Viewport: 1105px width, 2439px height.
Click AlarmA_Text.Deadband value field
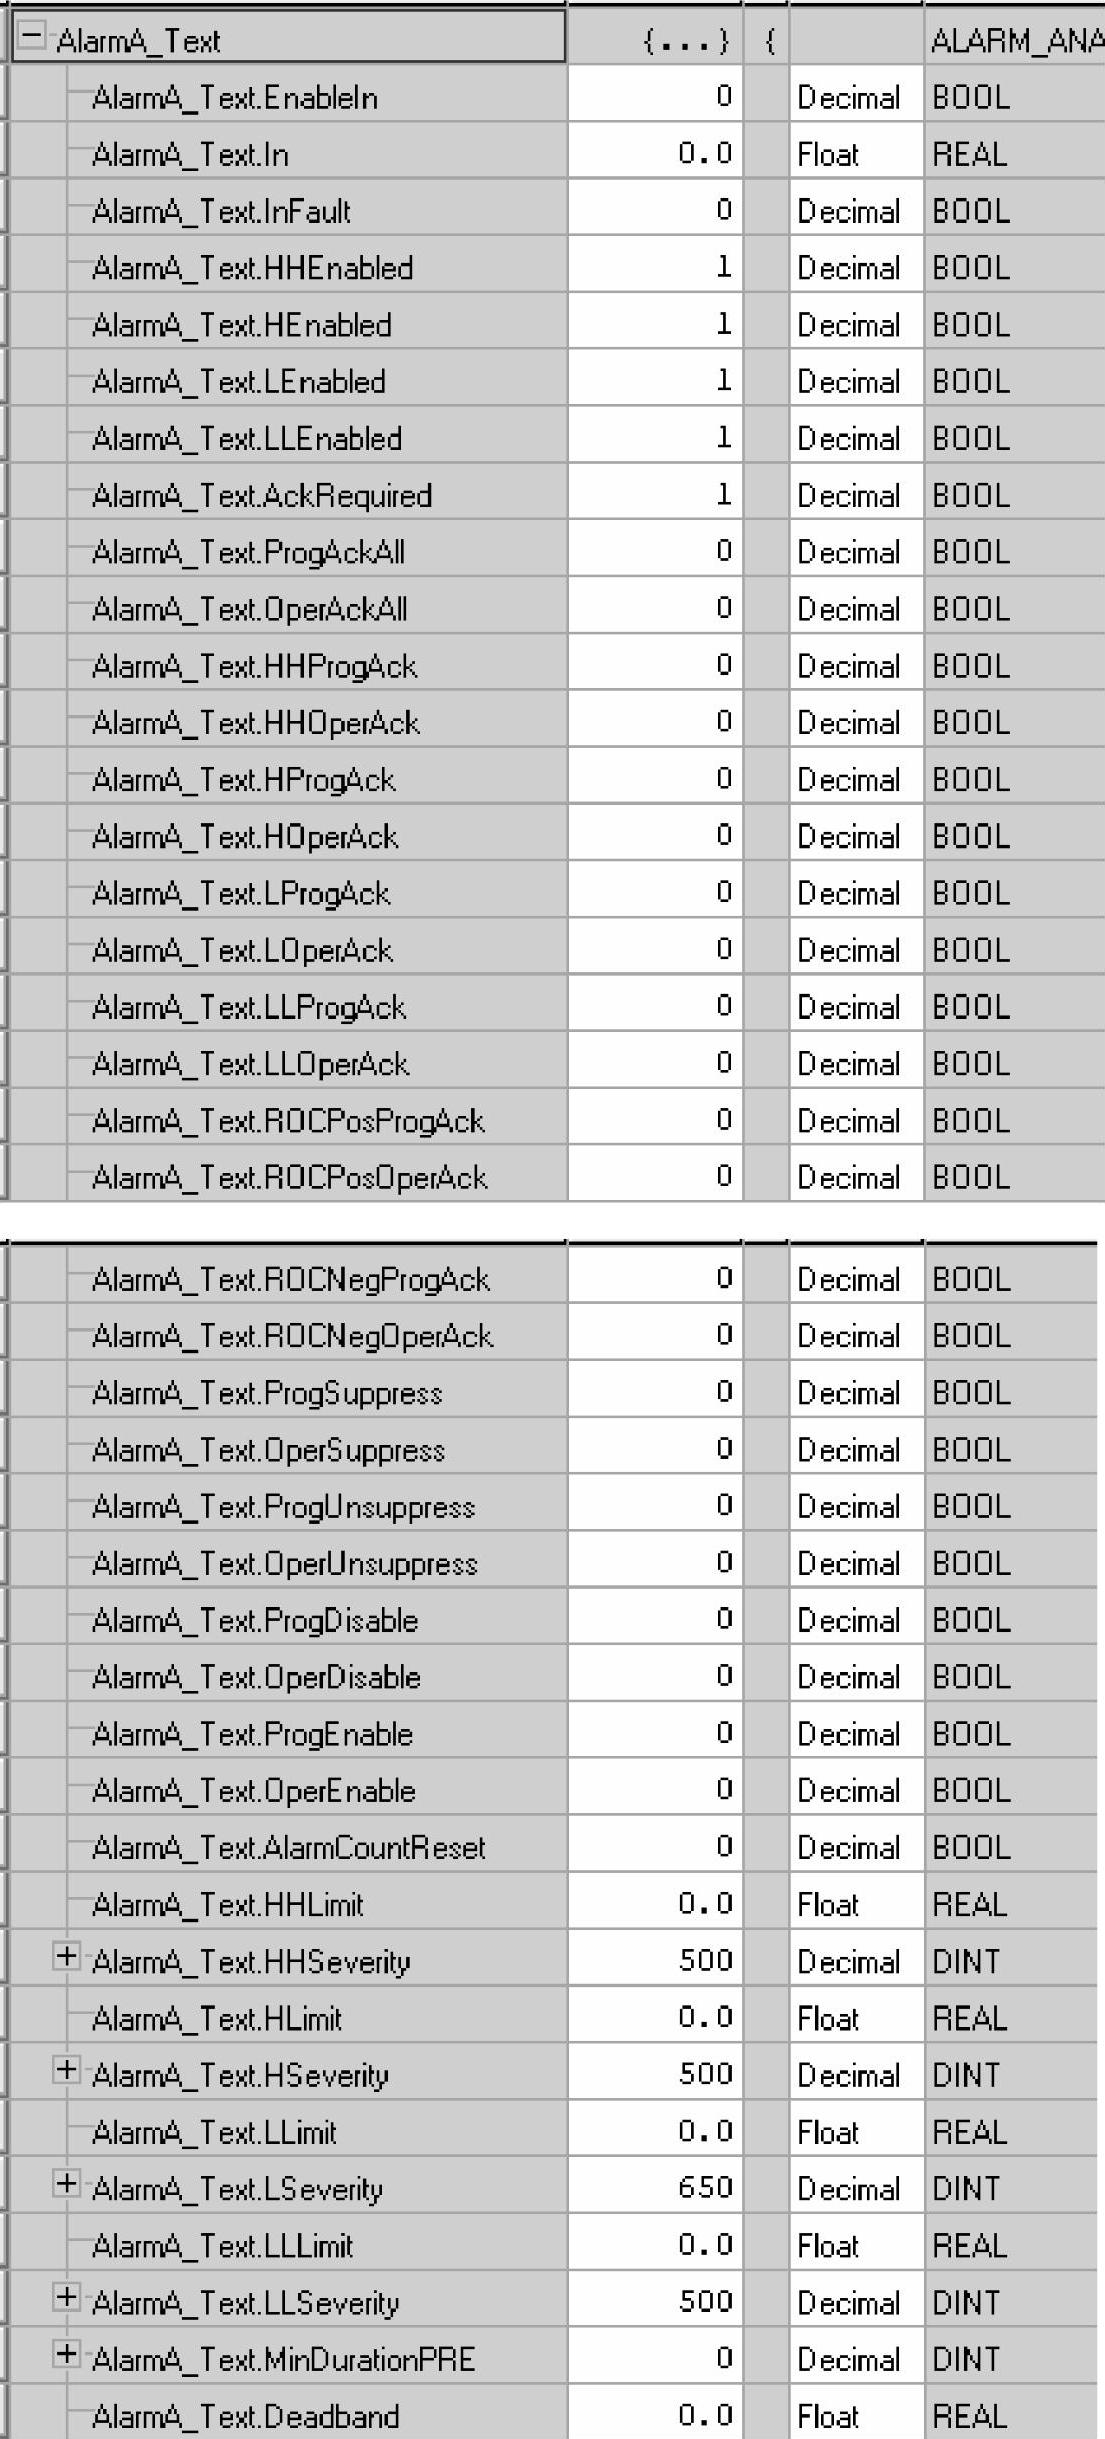[655, 2415]
